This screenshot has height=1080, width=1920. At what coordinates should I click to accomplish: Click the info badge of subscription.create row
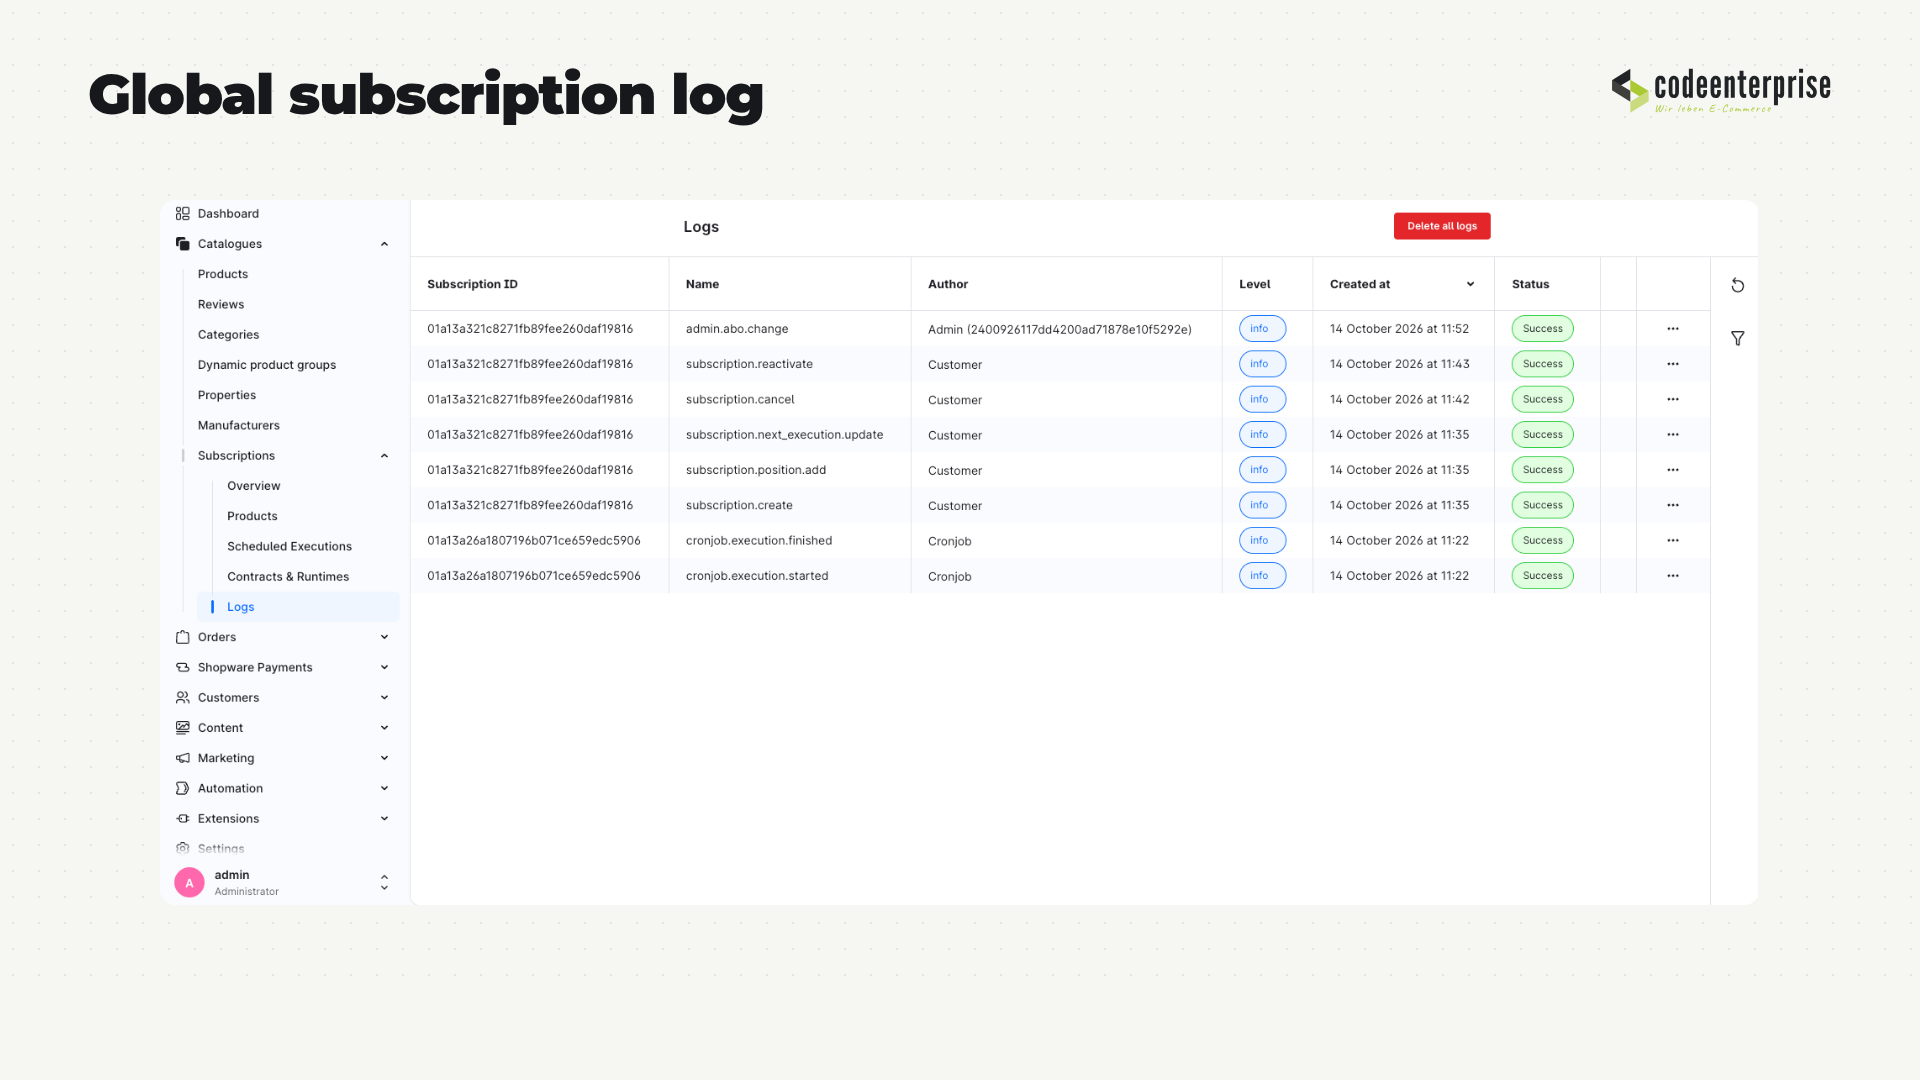(1262, 505)
